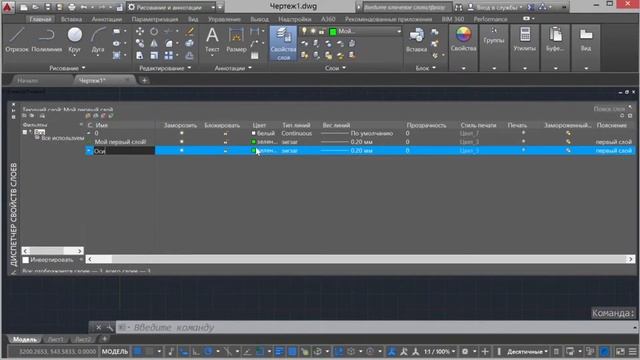The width and height of the screenshot is (640, 360).
Task: Click the status bar customization menu icon
Action: (x=632, y=351)
